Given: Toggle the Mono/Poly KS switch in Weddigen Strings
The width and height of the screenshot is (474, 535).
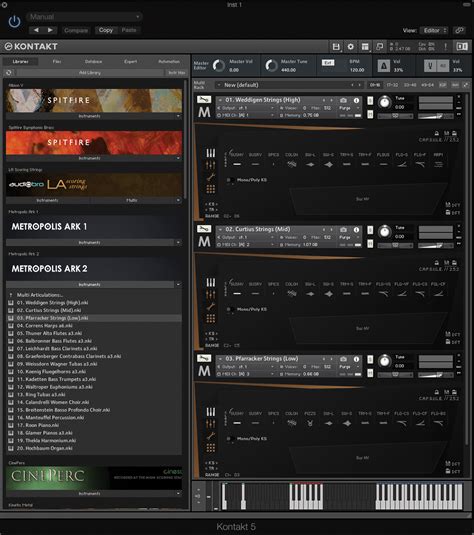Looking at the screenshot, I should tap(230, 180).
